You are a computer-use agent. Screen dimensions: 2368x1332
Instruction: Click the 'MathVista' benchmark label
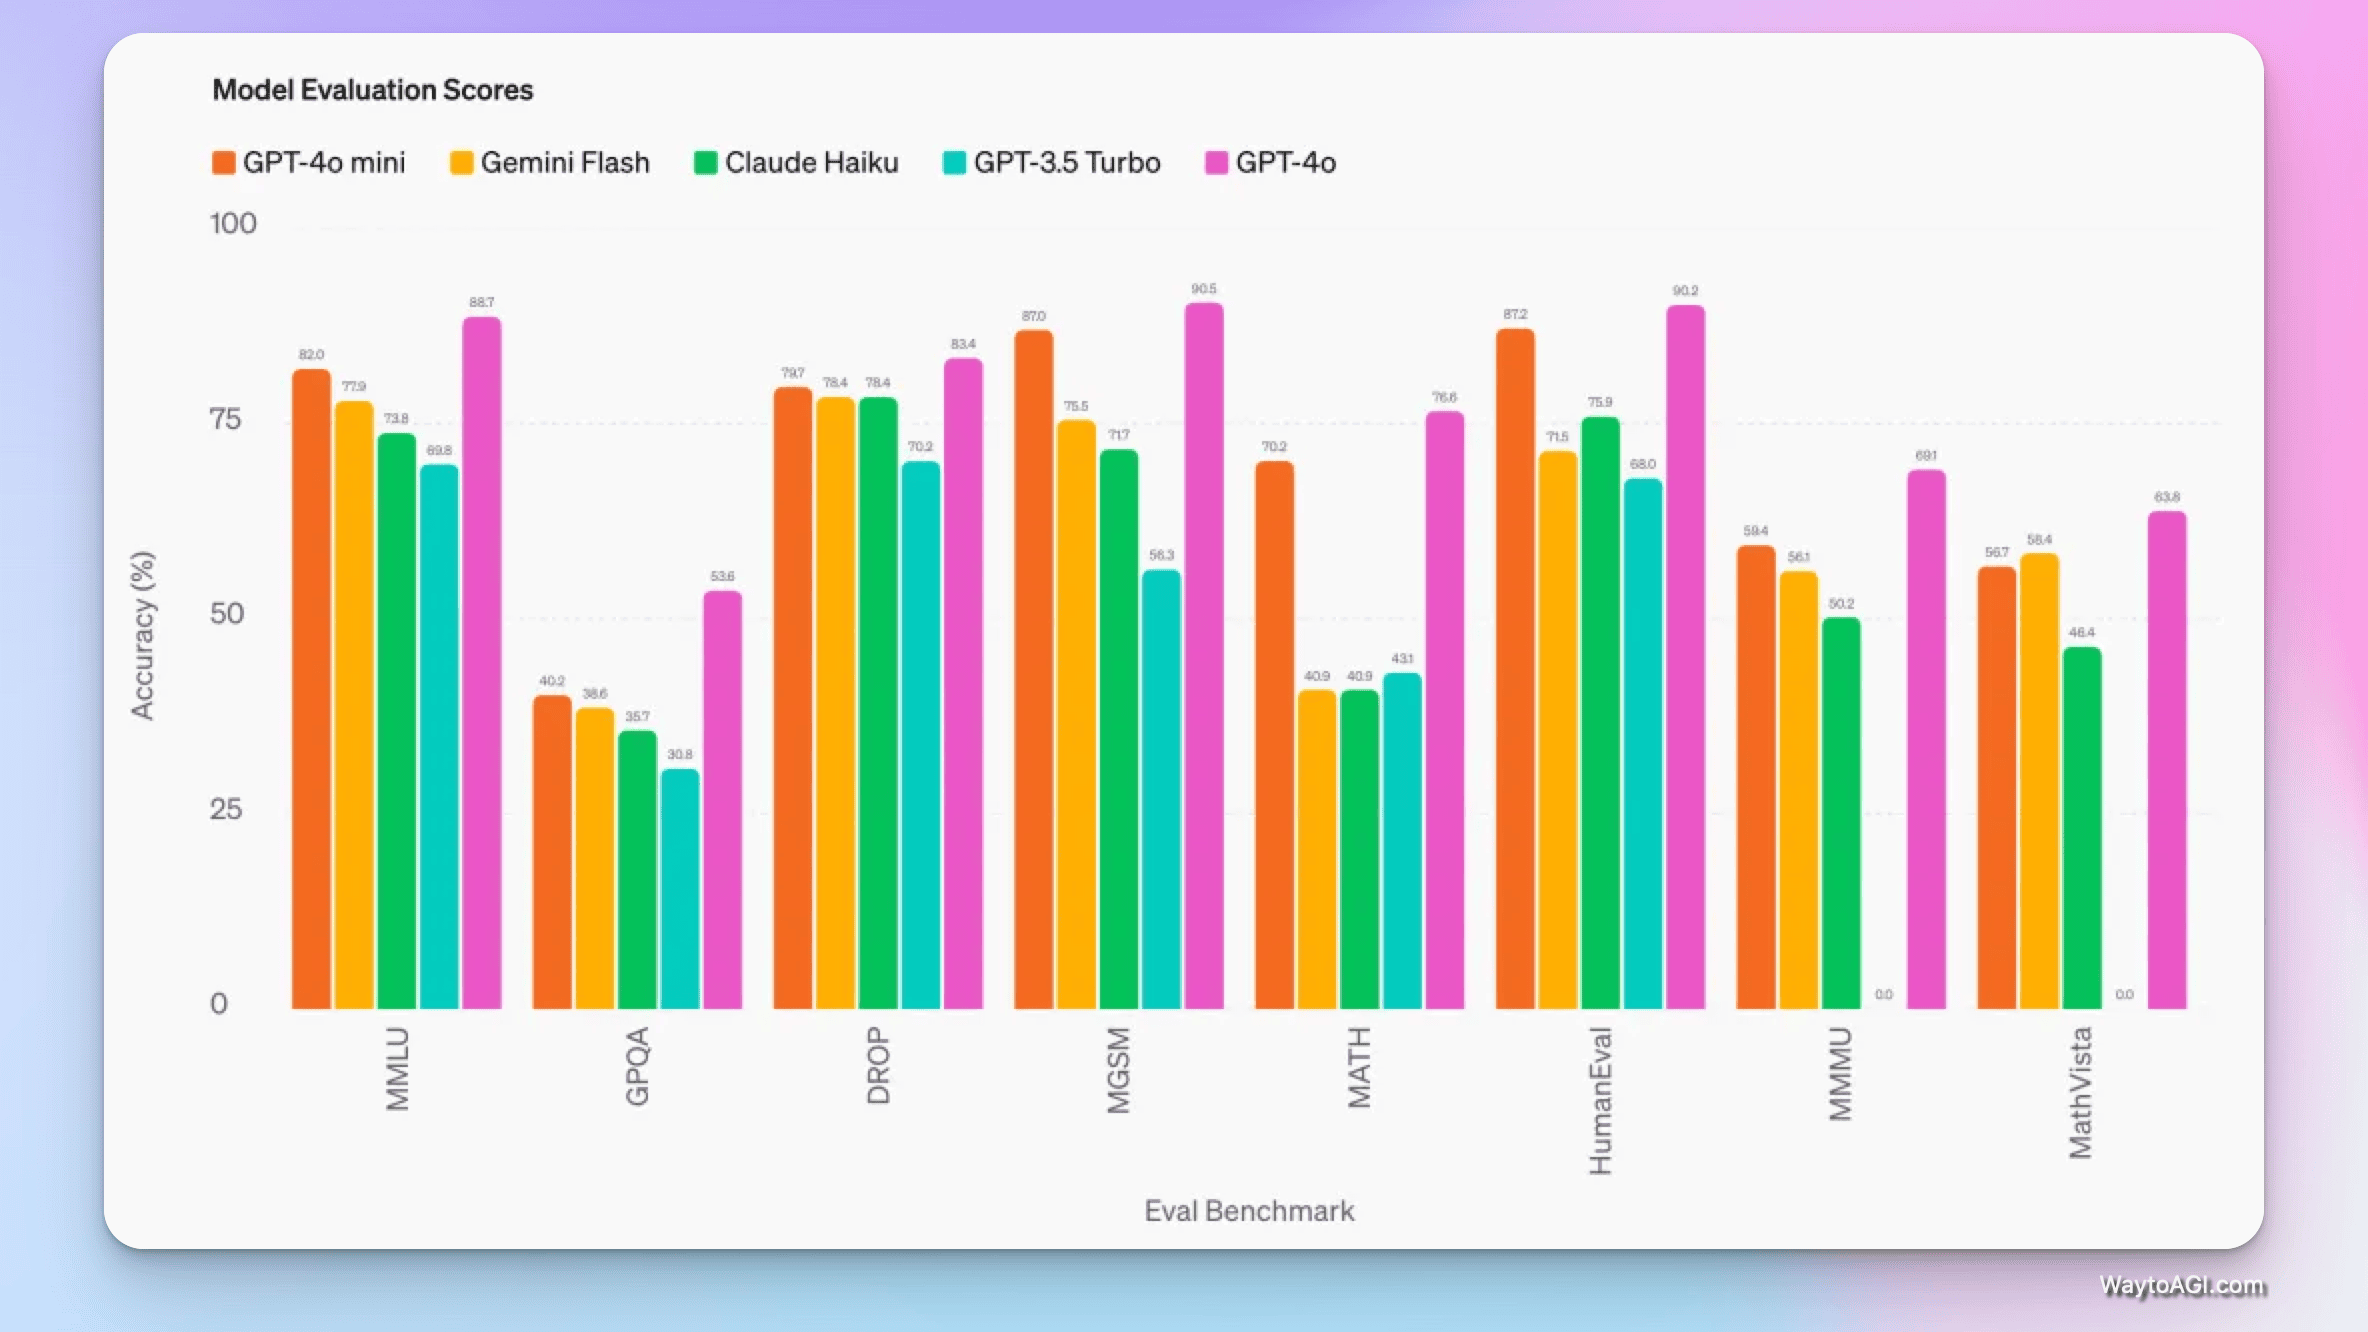[x=2081, y=1093]
